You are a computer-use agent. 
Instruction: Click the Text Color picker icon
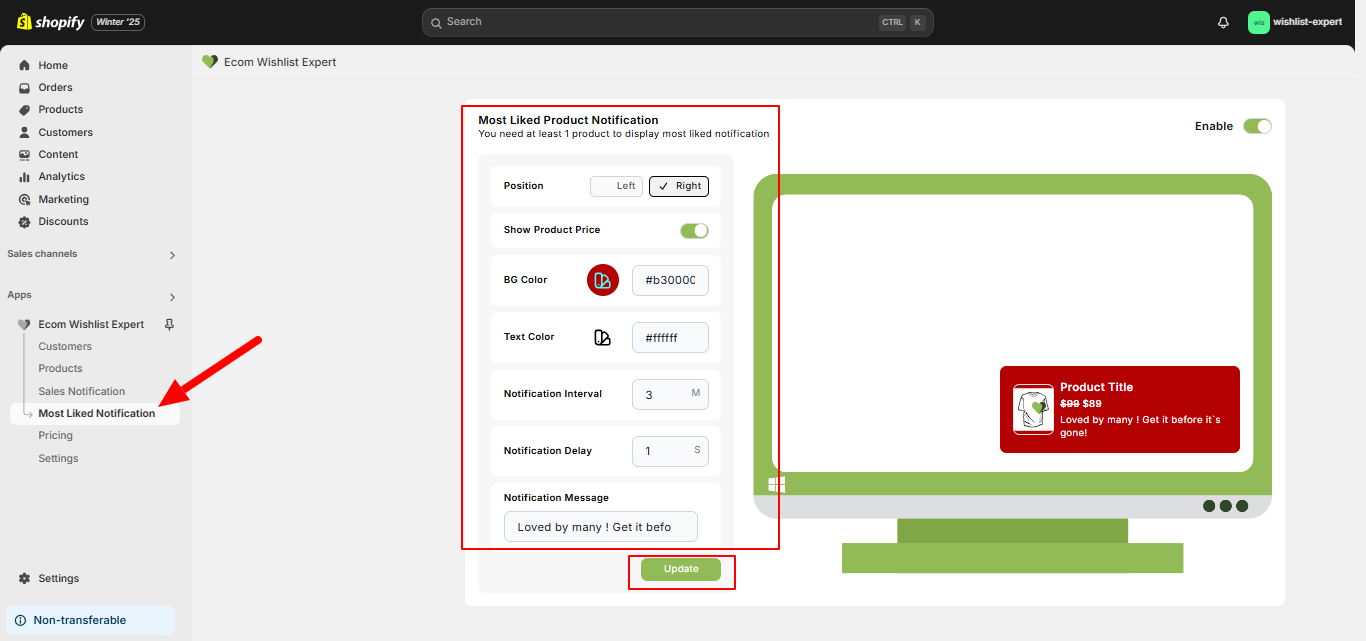tap(602, 338)
